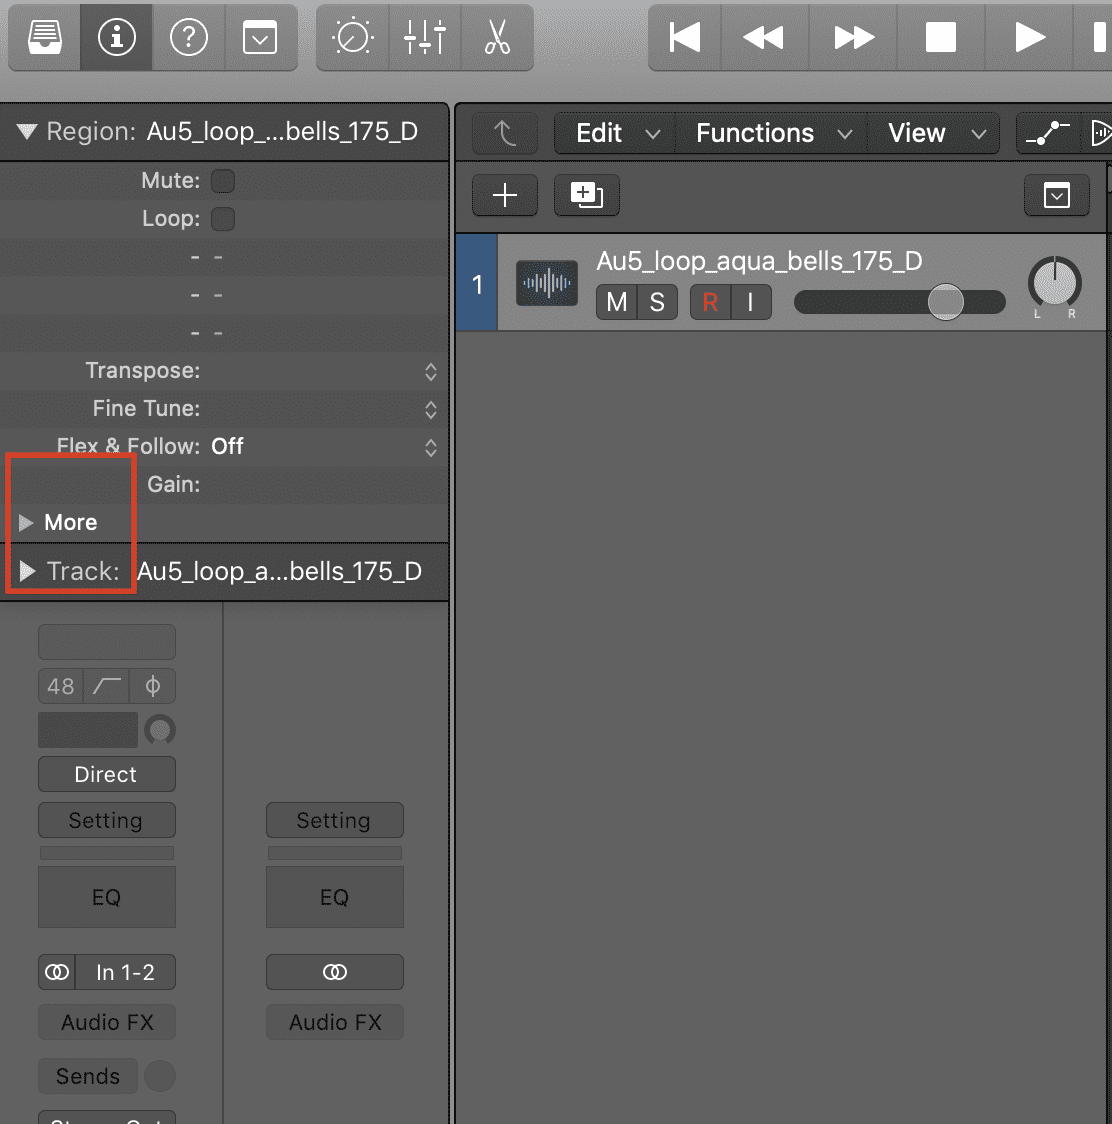Duplicate track with the plus-stack button
1112x1124 pixels.
[586, 195]
